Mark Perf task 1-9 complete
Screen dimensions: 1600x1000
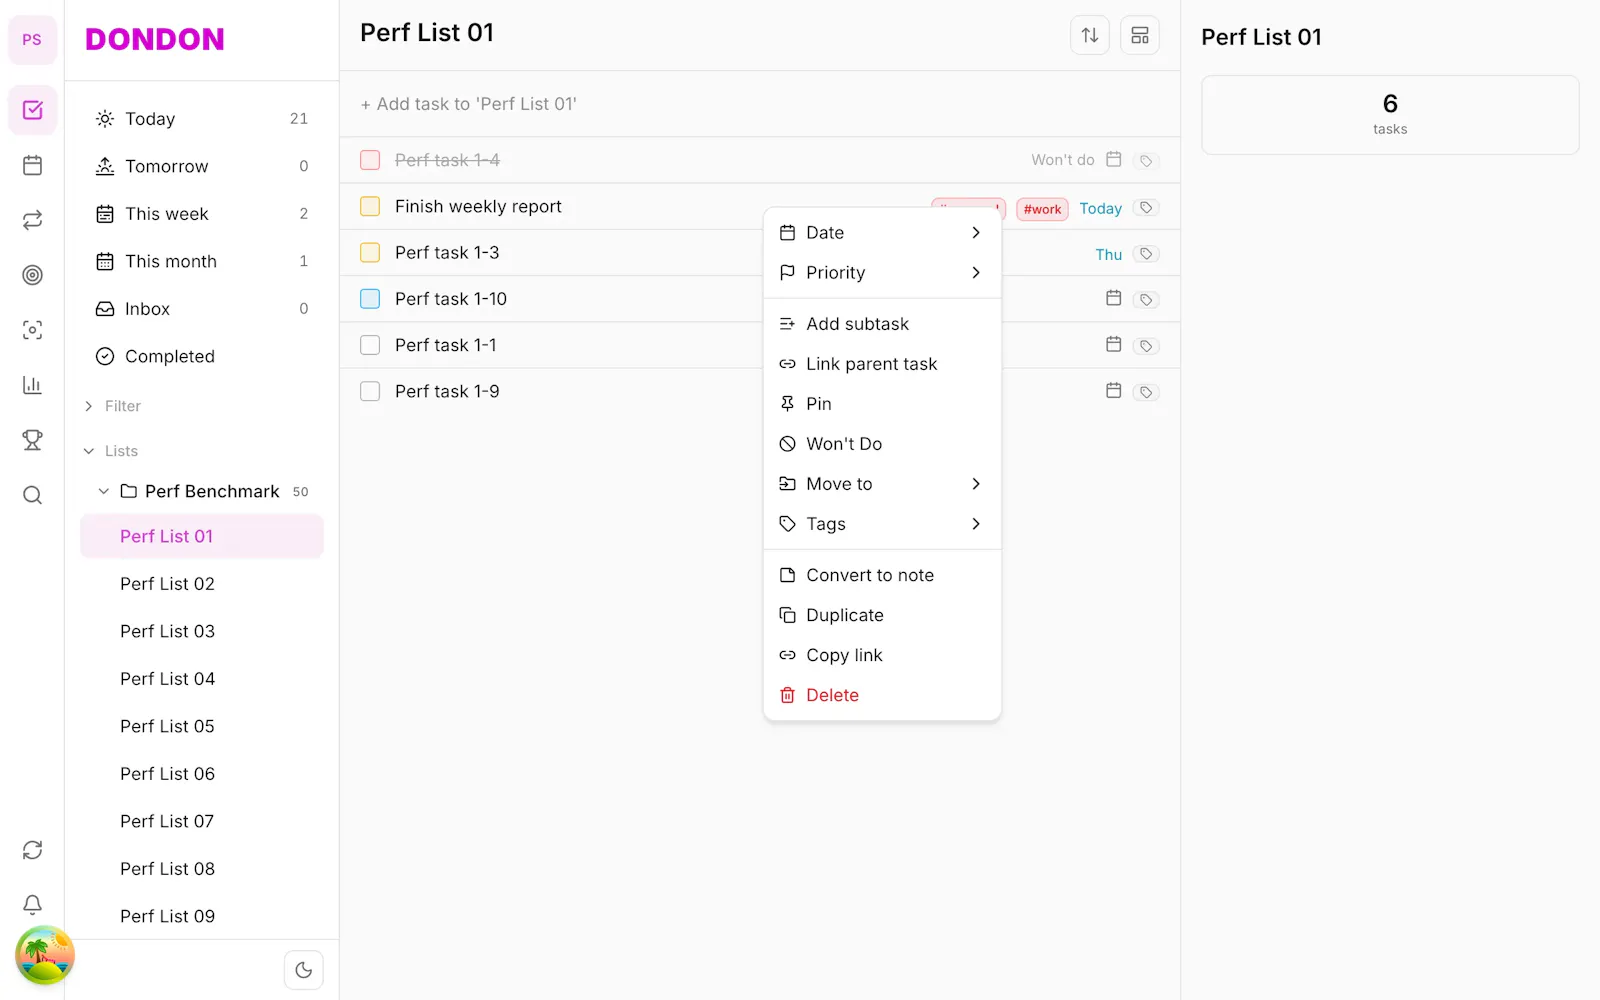370,391
